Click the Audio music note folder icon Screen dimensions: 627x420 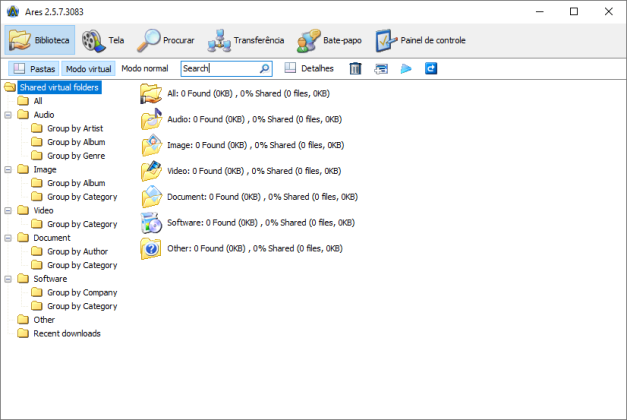(x=151, y=119)
